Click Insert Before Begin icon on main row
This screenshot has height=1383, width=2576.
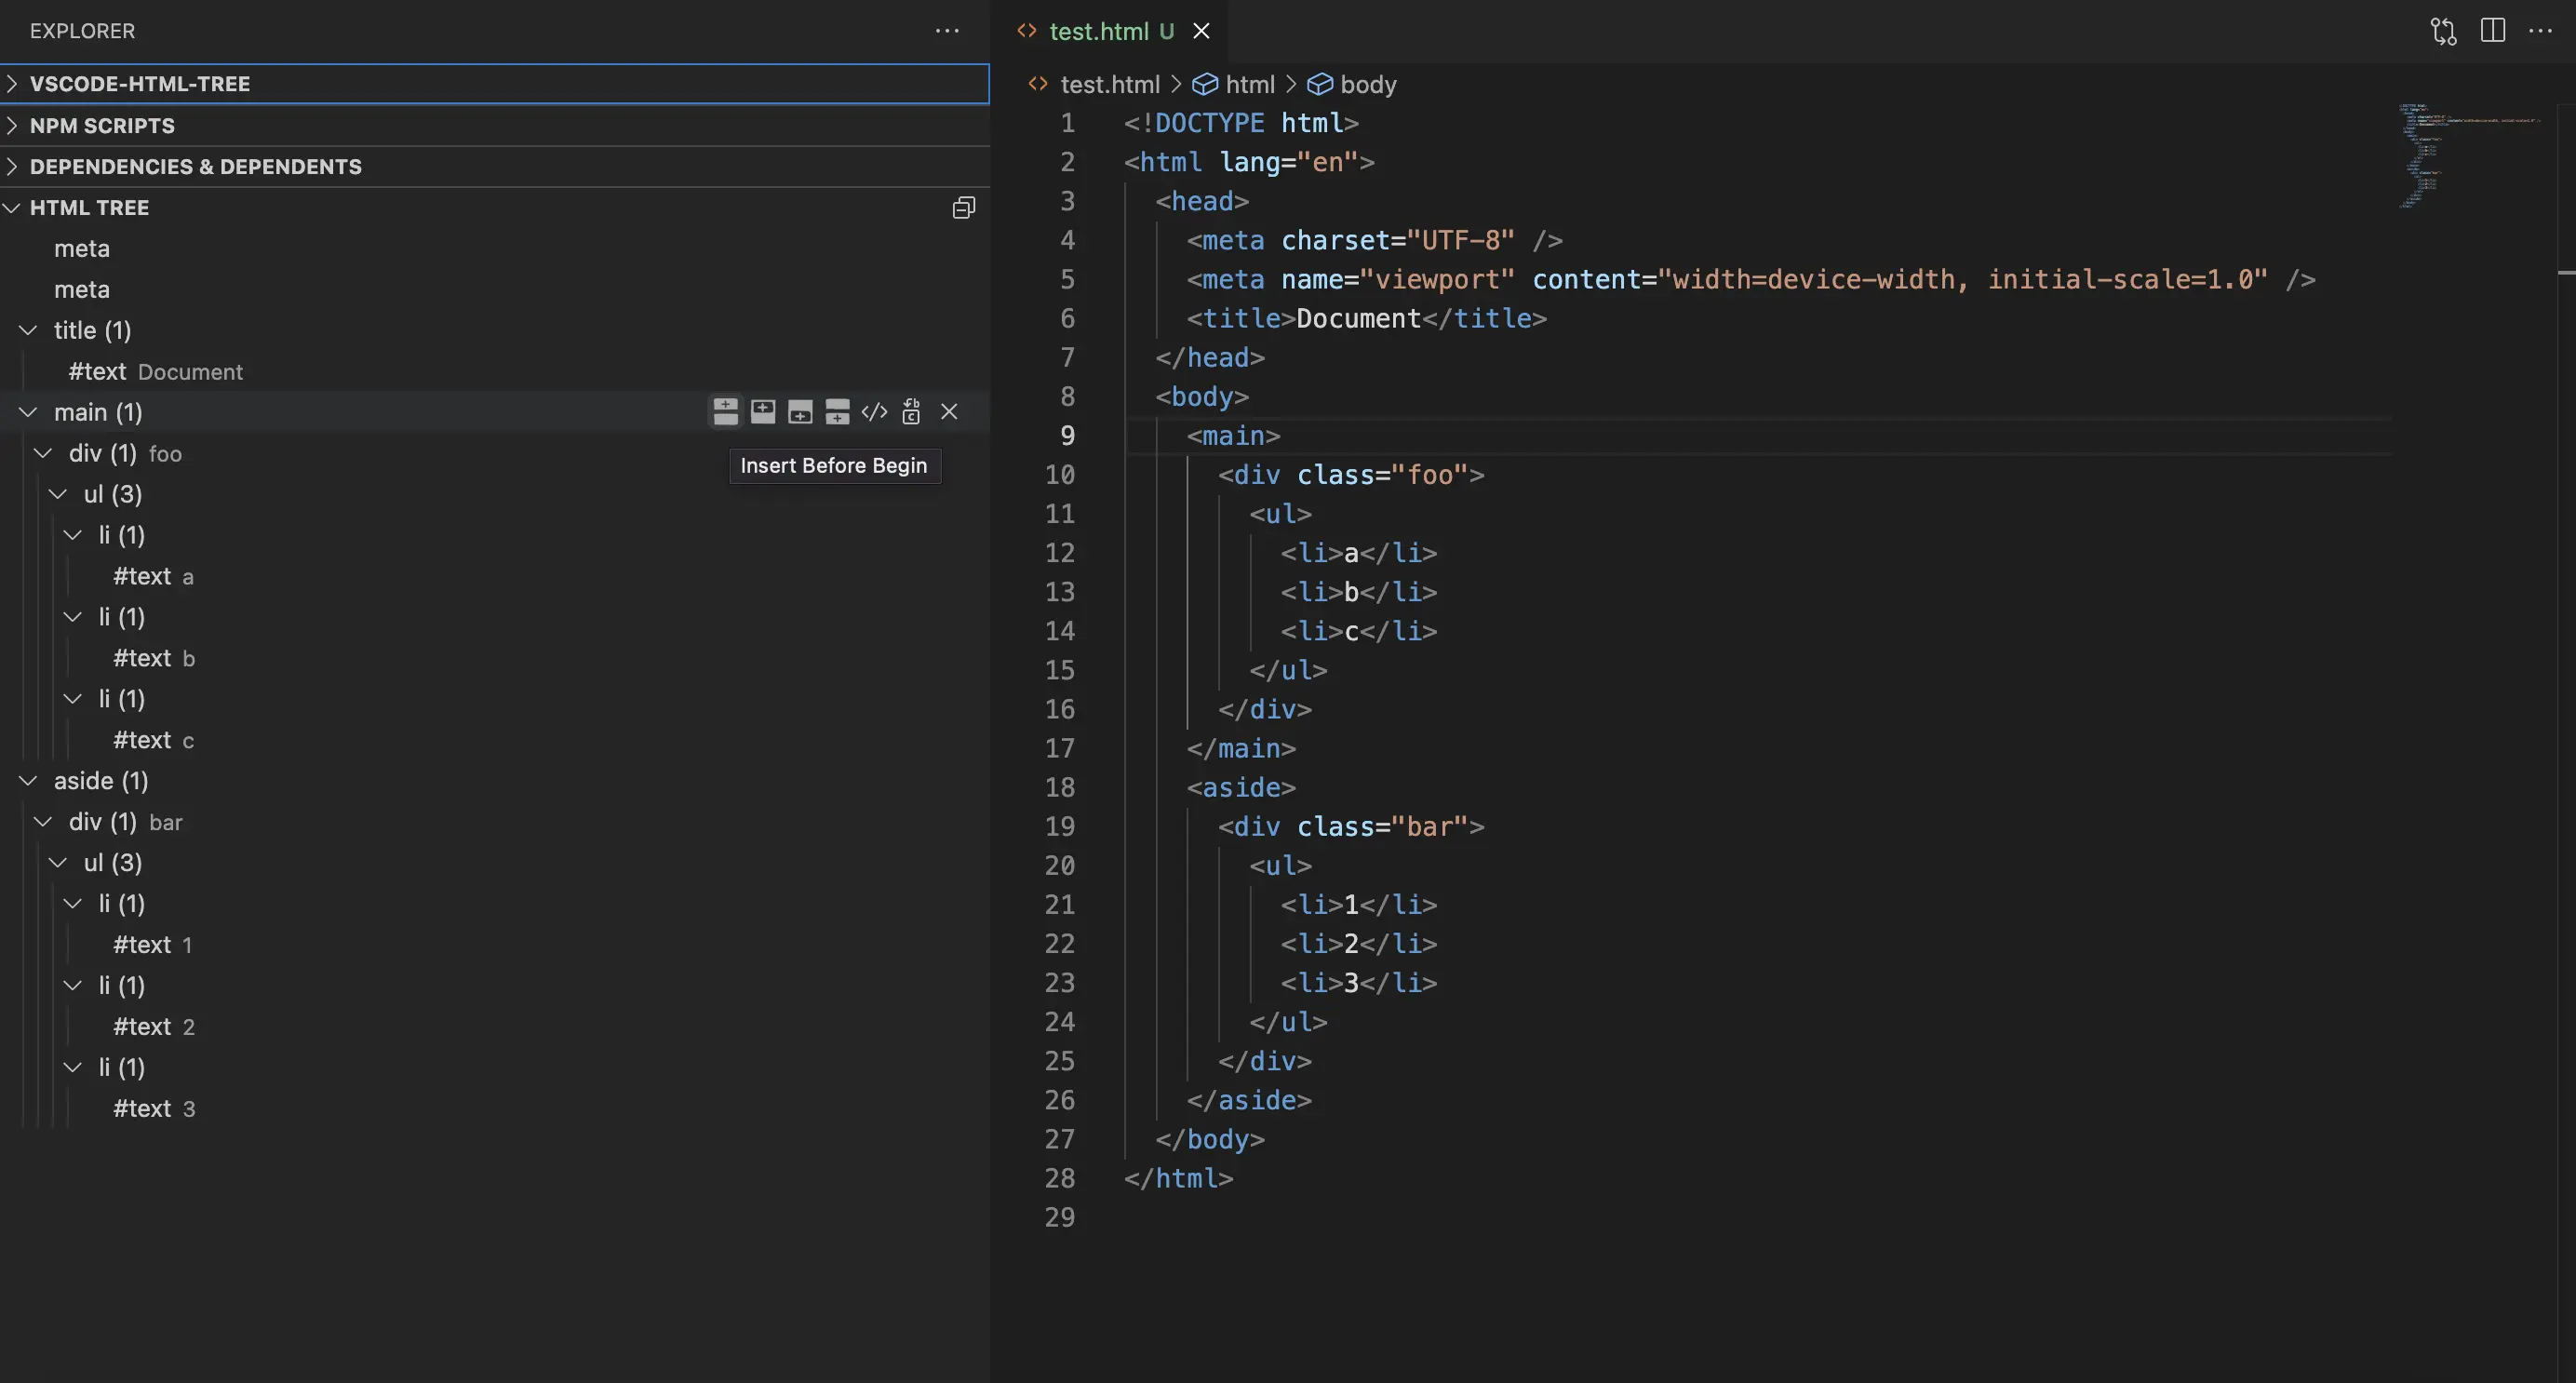(725, 412)
